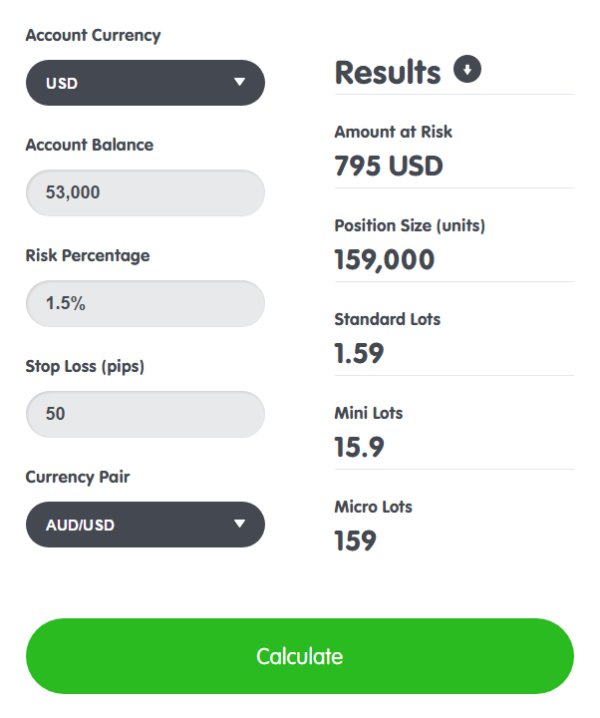The width and height of the screenshot is (600, 718).
Task: Click the Results heading
Action: (387, 72)
